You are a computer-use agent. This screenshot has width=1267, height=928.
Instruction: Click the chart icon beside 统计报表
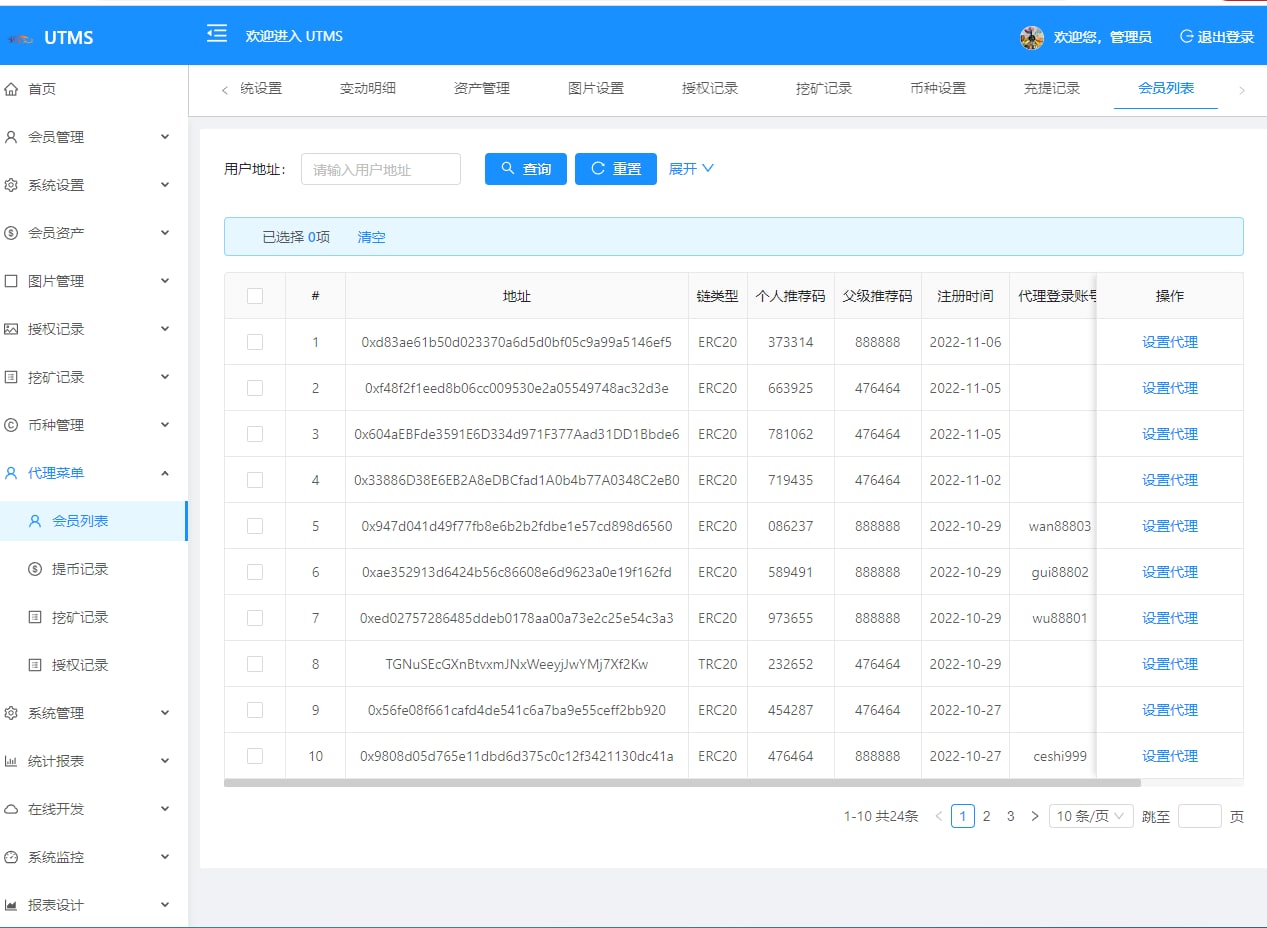coord(12,761)
